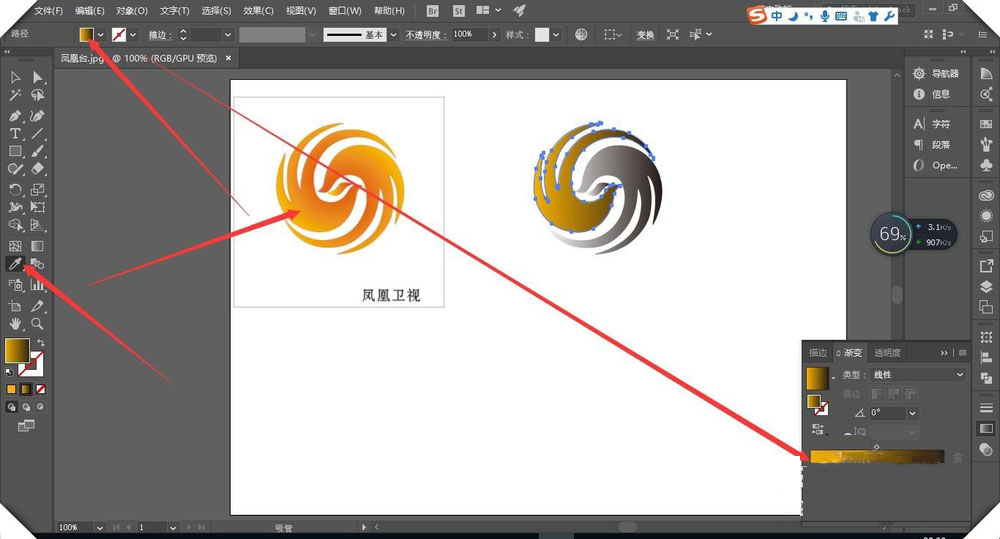This screenshot has height=539, width=1000.
Task: Open the 效果(C) menu
Action: click(x=258, y=11)
